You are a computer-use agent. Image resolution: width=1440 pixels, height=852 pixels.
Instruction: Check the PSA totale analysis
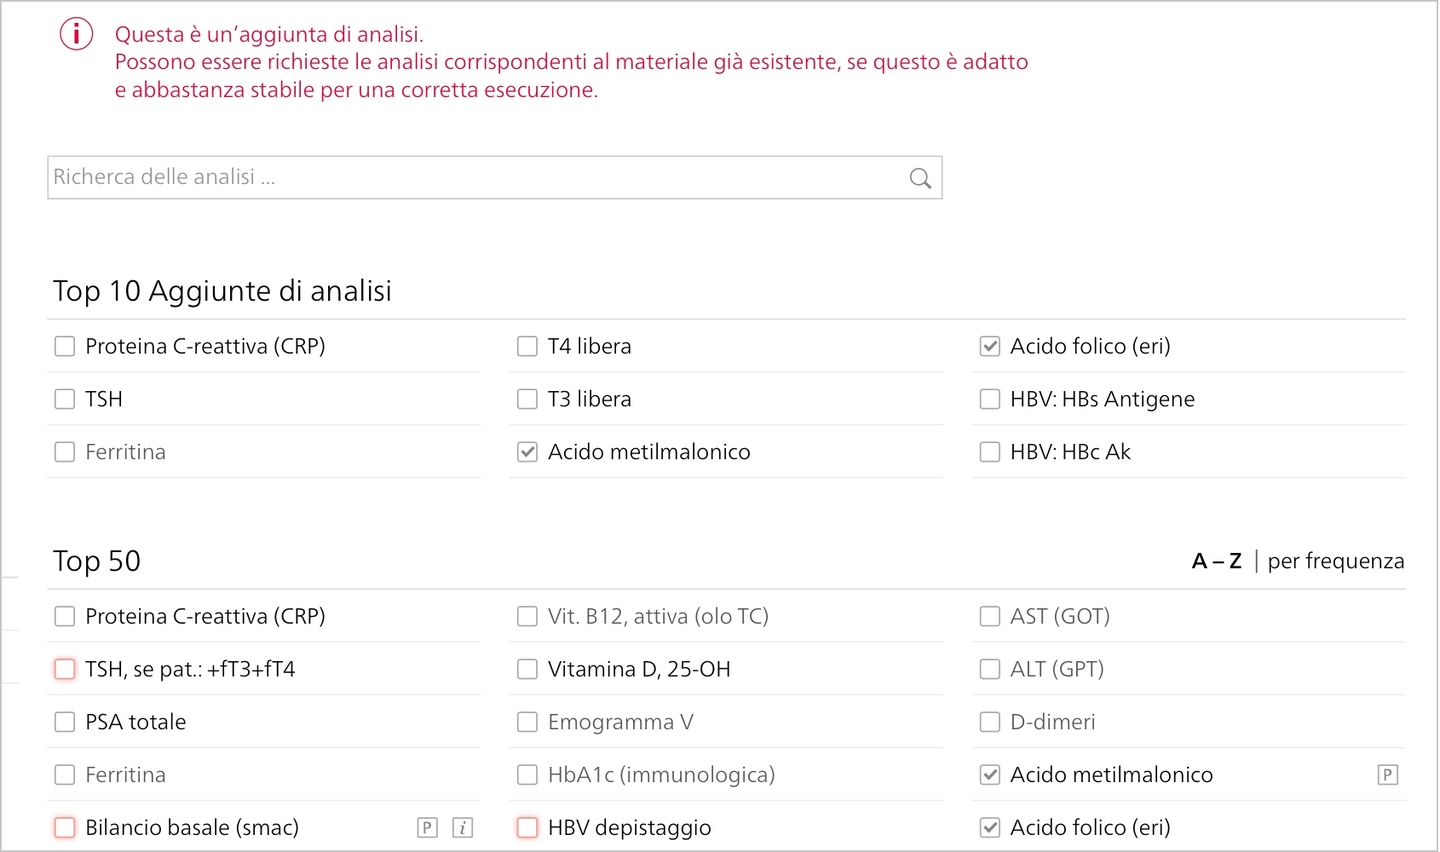pos(65,722)
